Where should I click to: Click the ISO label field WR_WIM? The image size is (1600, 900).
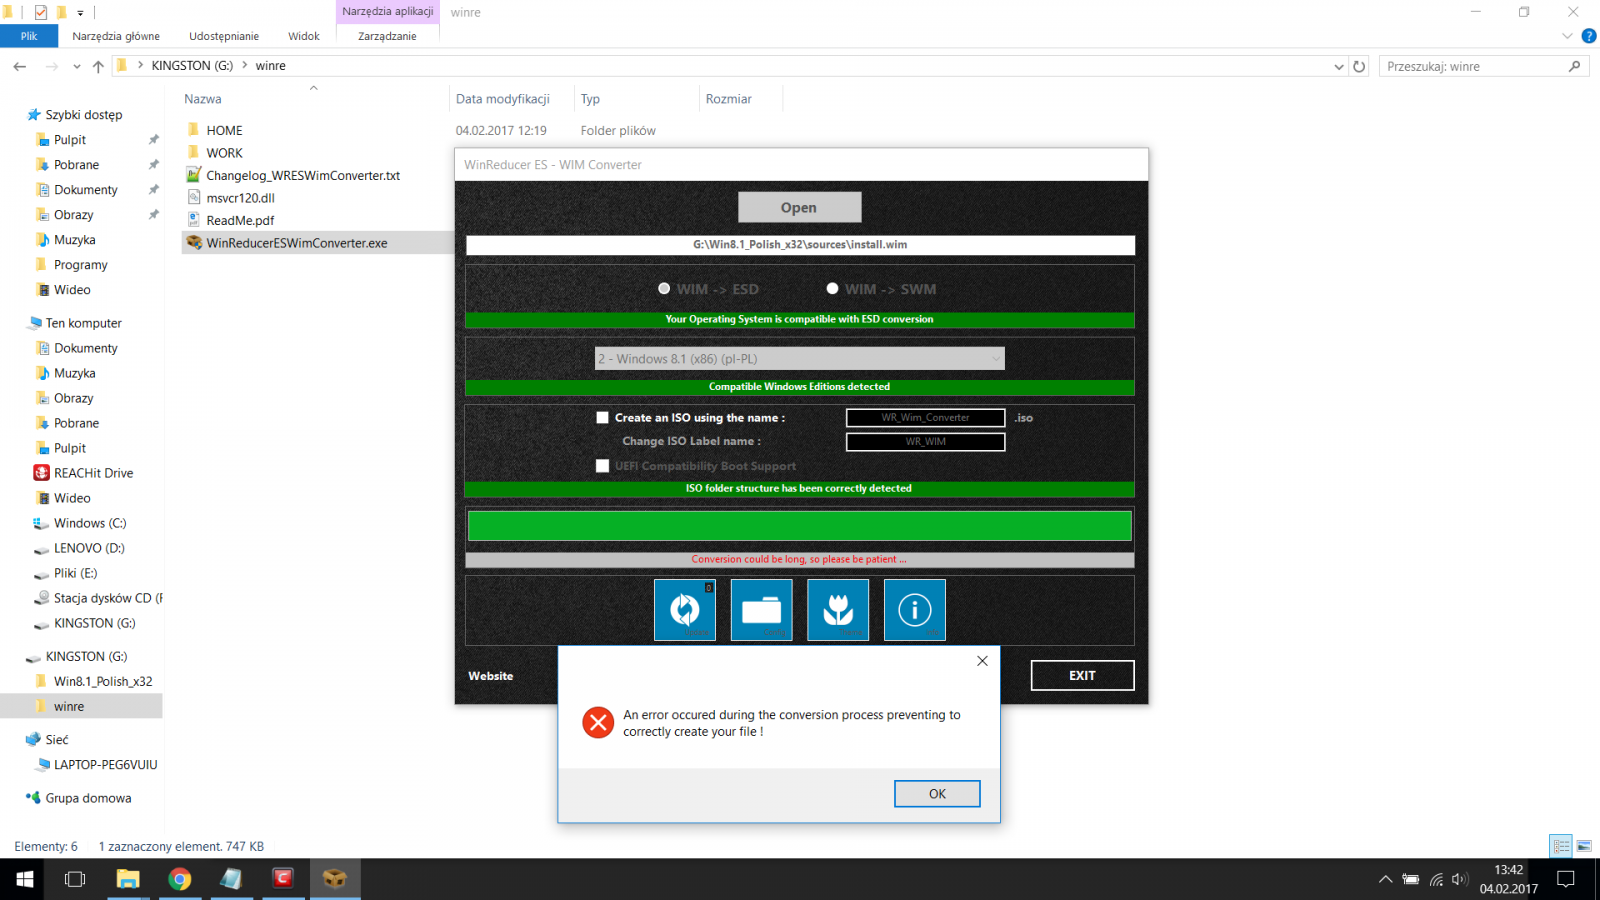[926, 442]
